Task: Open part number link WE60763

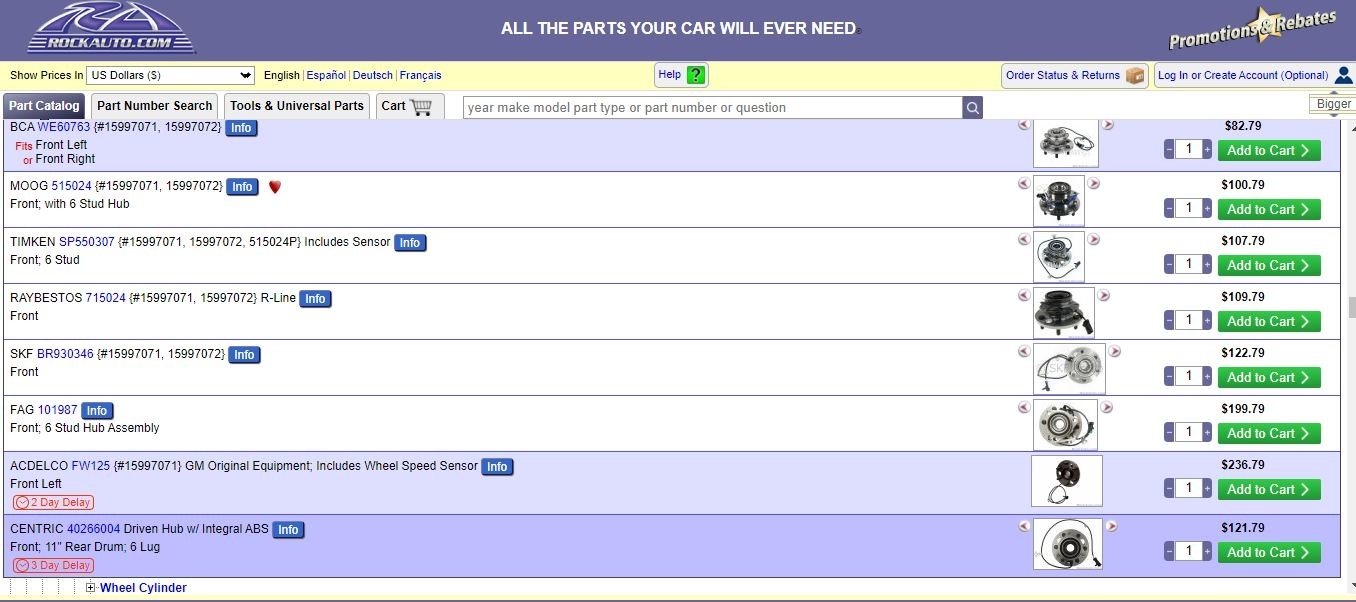Action: pyautogui.click(x=64, y=127)
